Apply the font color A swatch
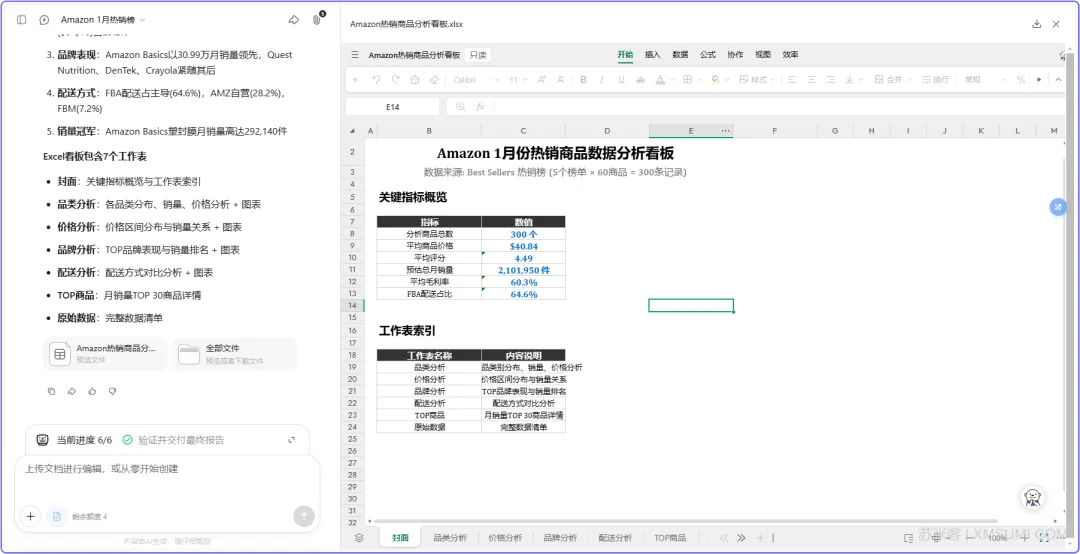Image resolution: width=1080 pixels, height=554 pixels. coord(661,80)
